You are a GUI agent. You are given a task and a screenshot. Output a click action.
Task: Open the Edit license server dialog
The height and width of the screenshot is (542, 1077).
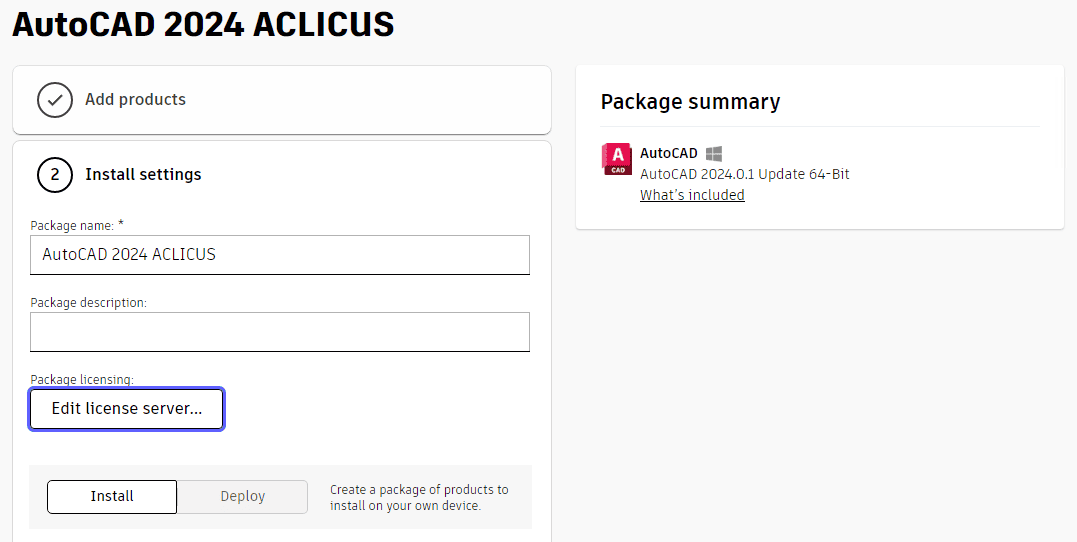[126, 409]
